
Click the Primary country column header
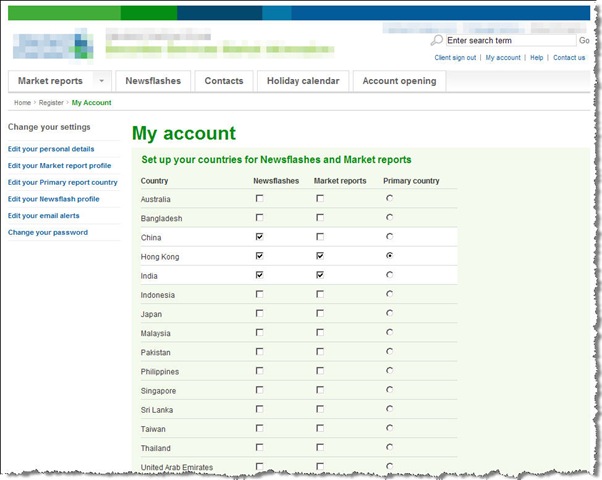click(x=411, y=181)
